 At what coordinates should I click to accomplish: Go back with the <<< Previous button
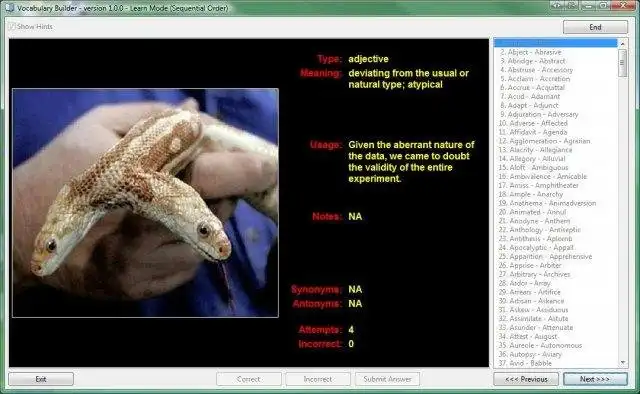pyautogui.click(x=526, y=379)
